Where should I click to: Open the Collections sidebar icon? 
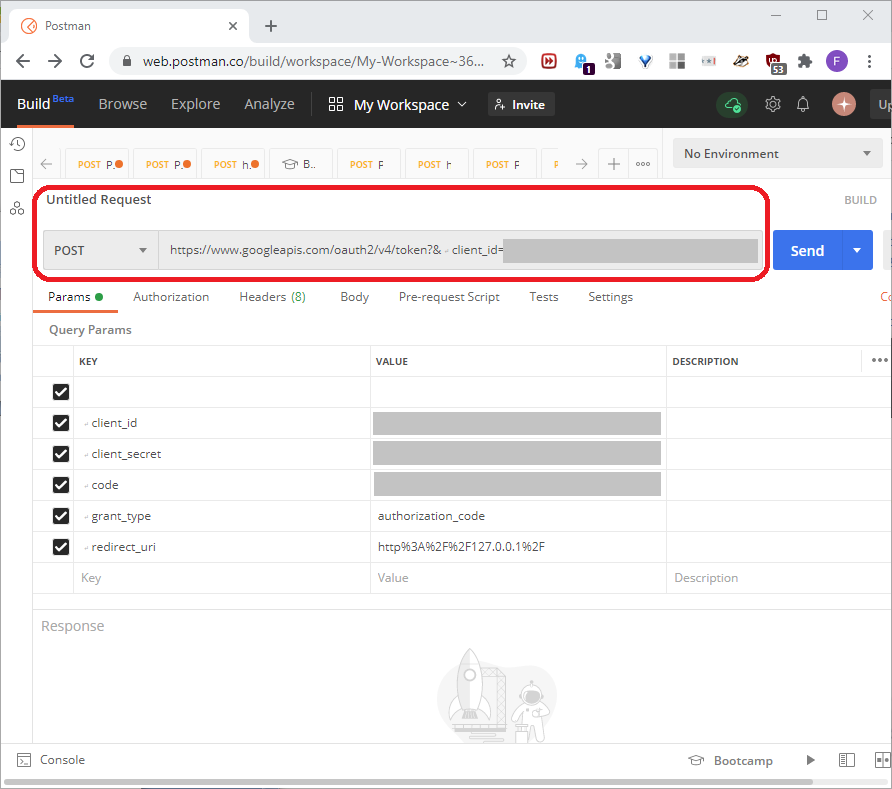click(x=17, y=176)
